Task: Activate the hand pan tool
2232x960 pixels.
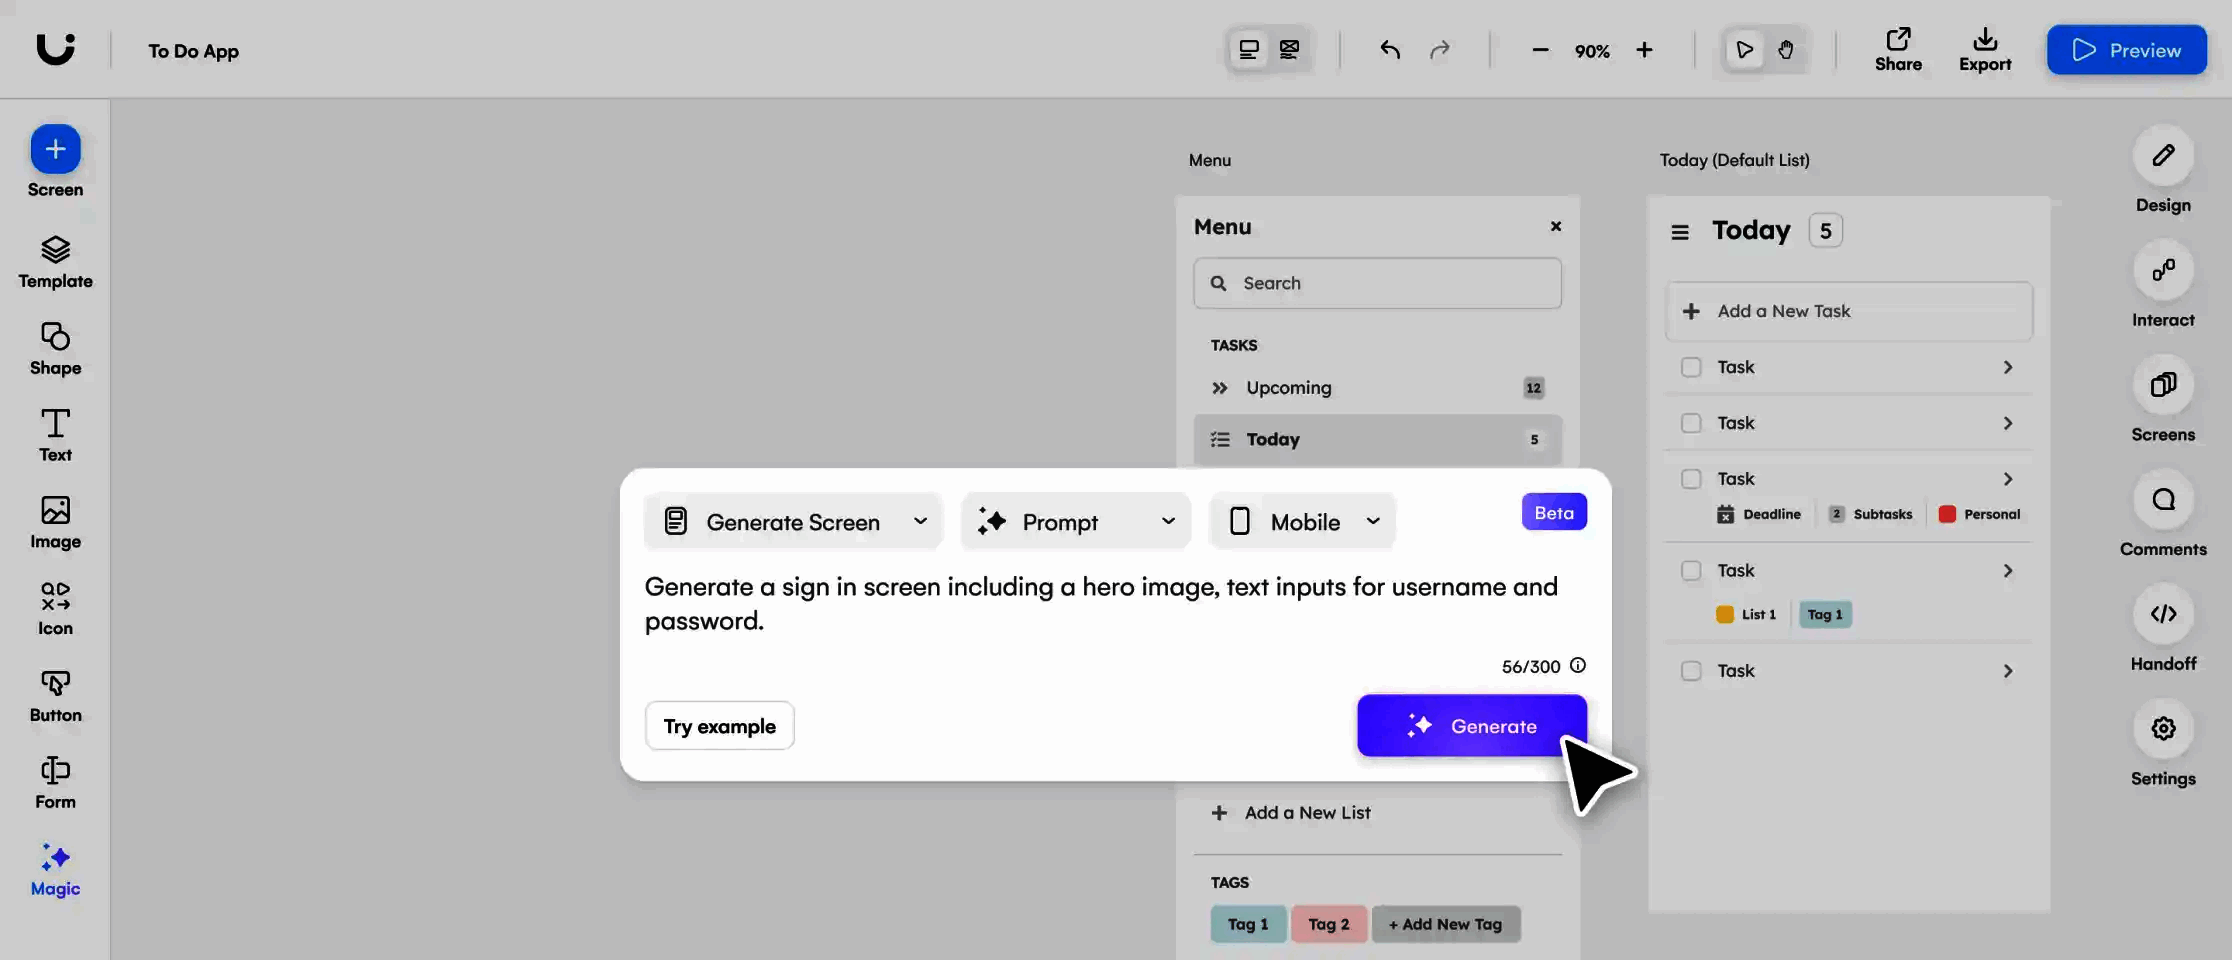Action: tap(1786, 50)
